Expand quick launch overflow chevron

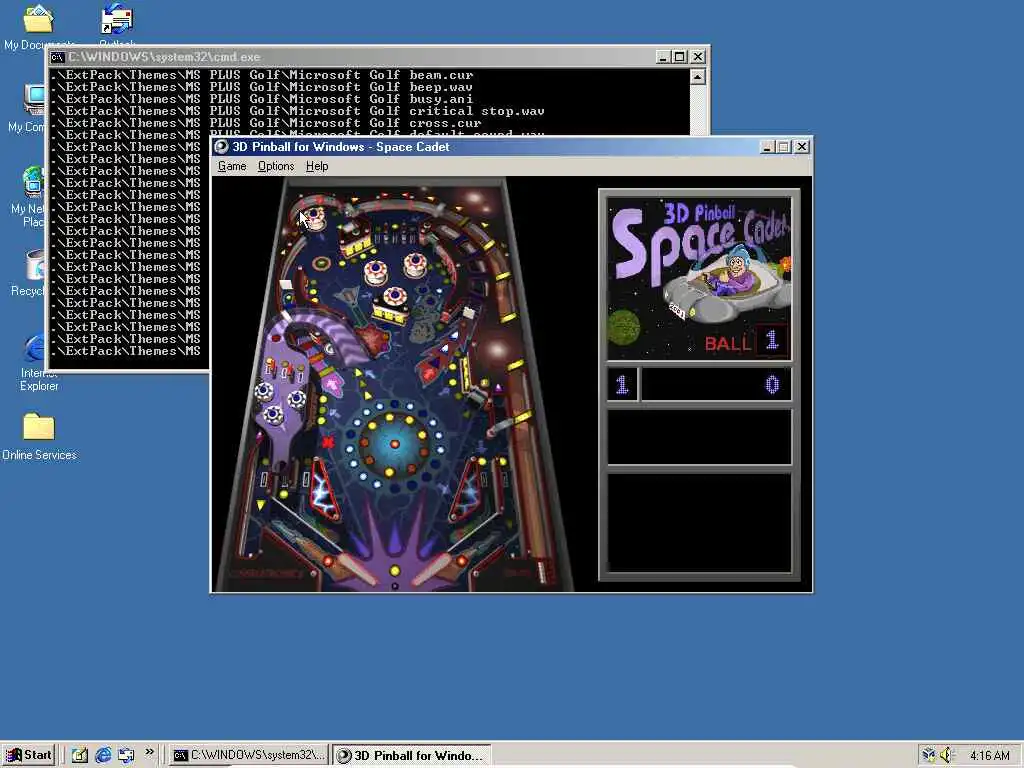point(150,752)
